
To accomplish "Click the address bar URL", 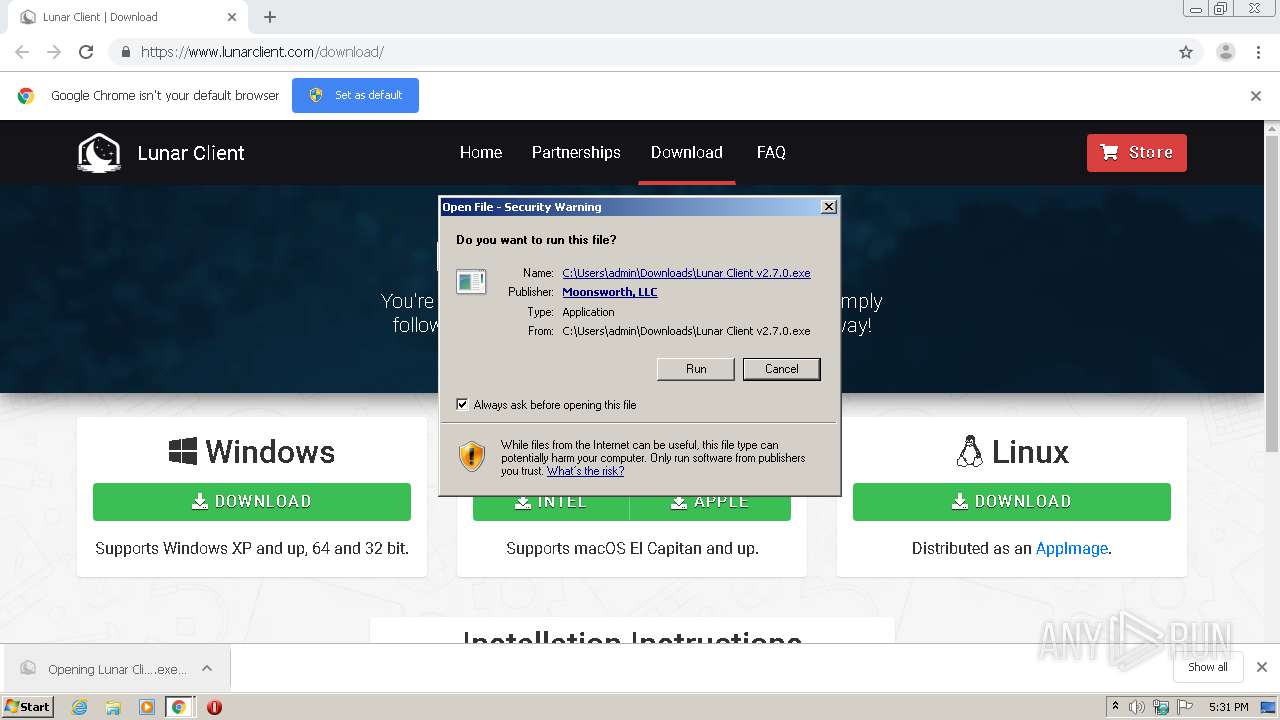I will [262, 52].
